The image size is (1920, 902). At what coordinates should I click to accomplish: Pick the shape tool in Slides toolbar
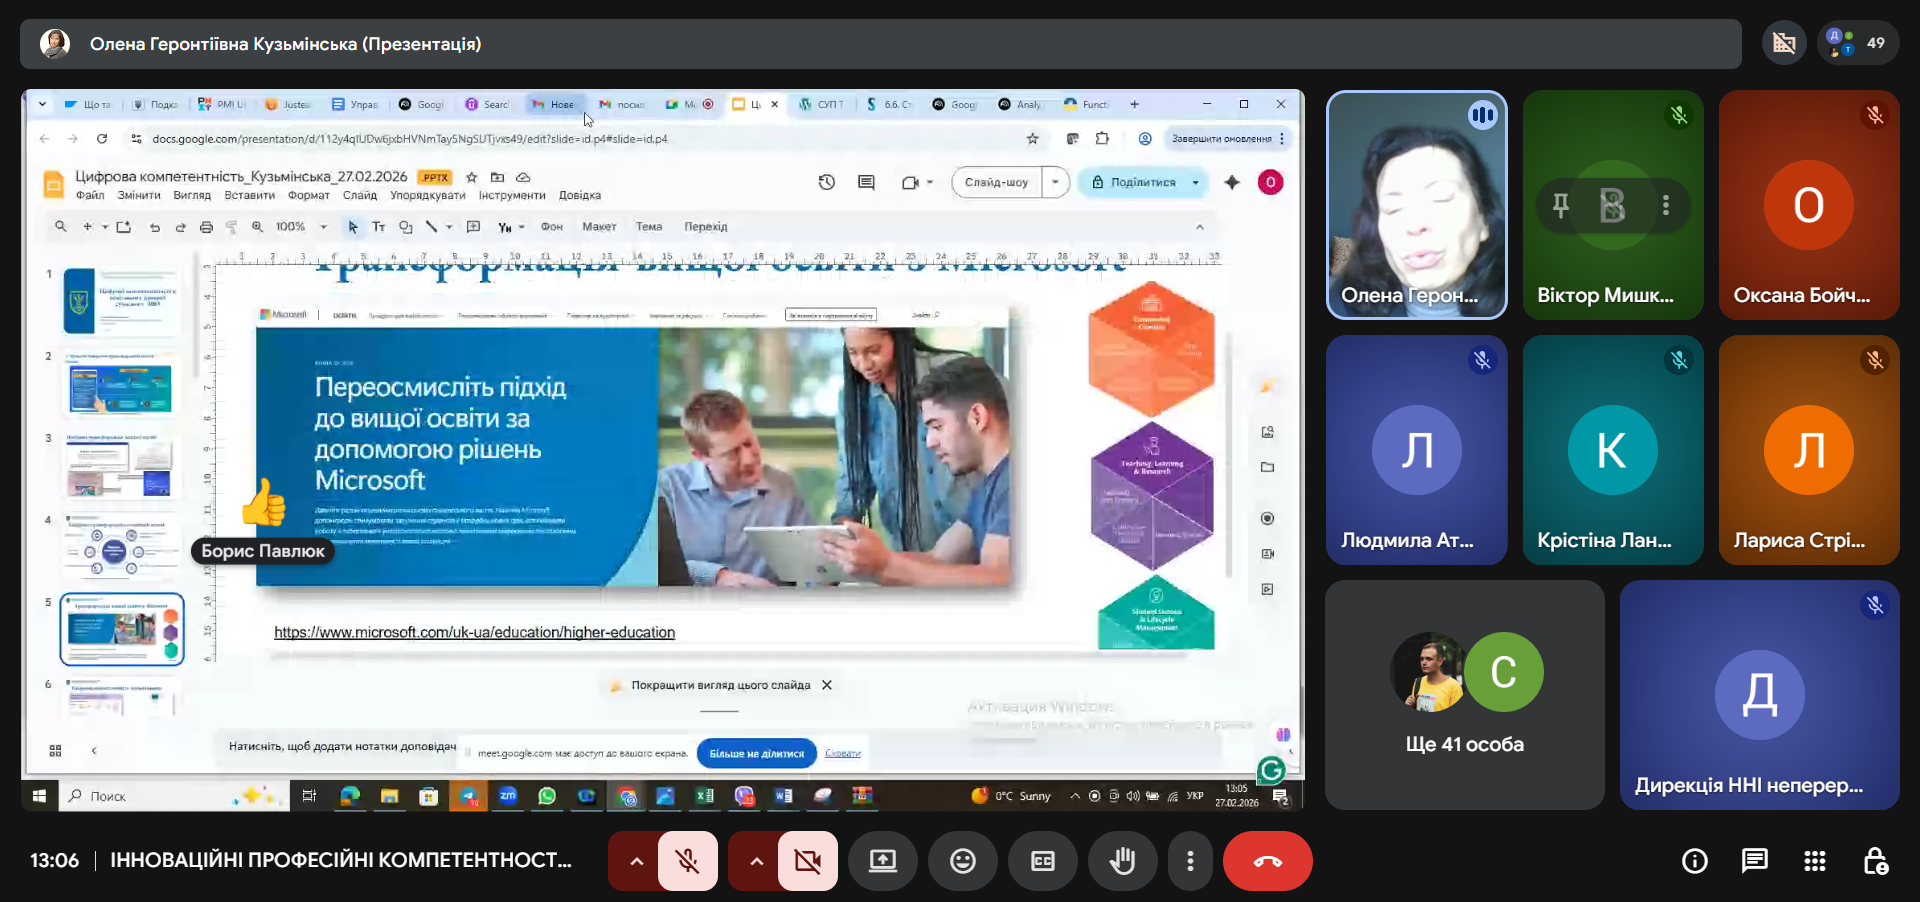coord(405,227)
